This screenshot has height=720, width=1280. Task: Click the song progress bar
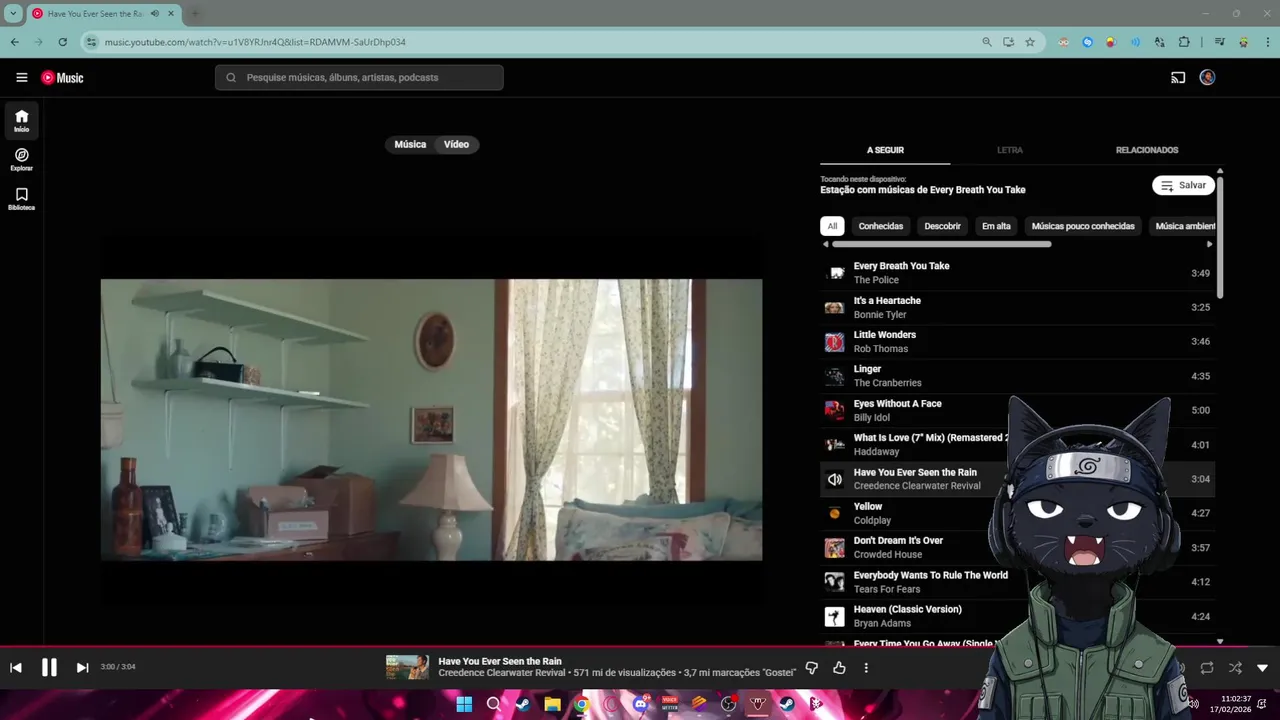click(x=640, y=647)
